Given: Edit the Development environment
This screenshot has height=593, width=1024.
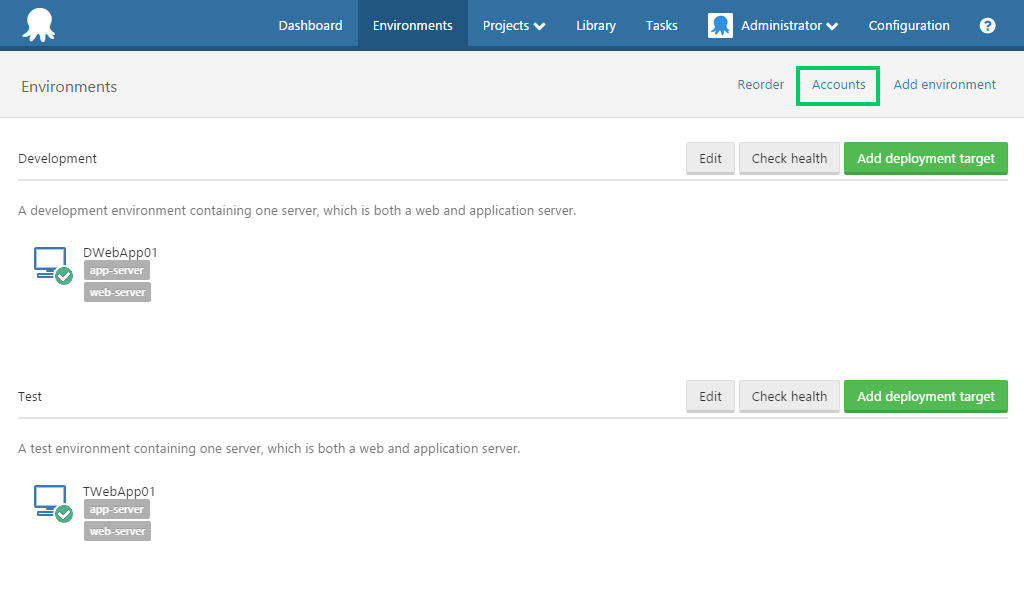Looking at the screenshot, I should [x=710, y=157].
